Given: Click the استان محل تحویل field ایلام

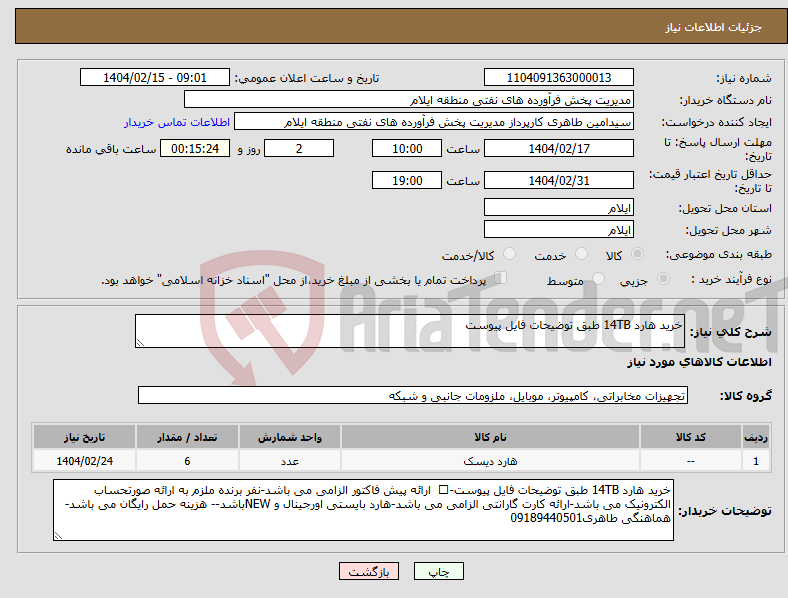Looking at the screenshot, I should coord(558,207).
